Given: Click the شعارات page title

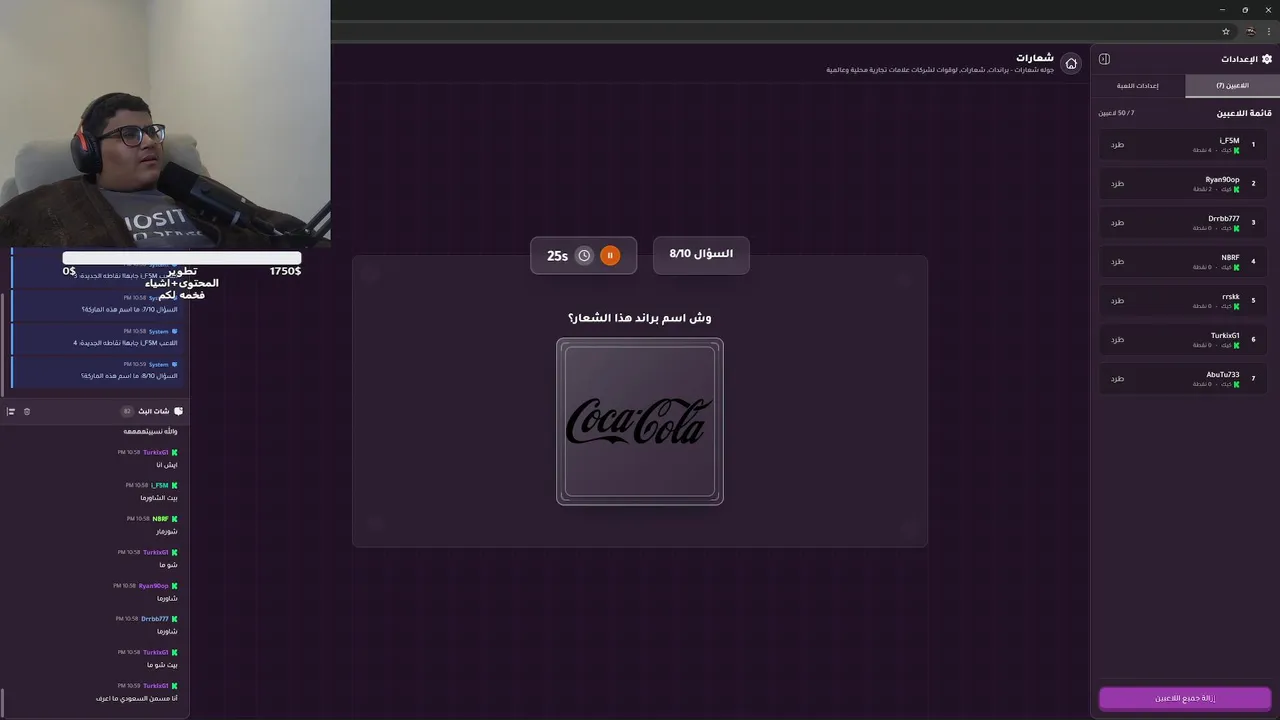Looking at the screenshot, I should (x=1036, y=58).
